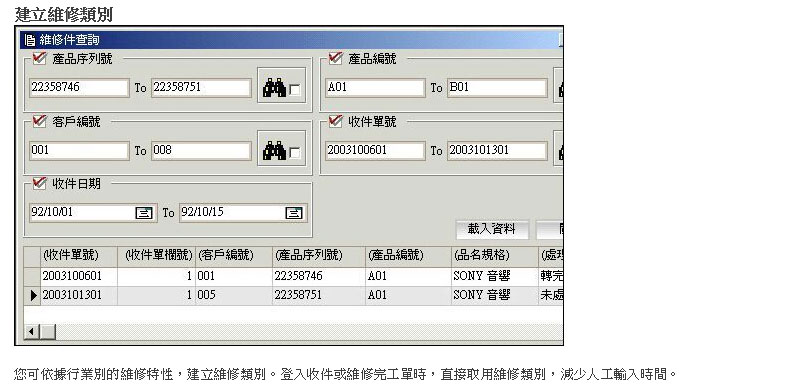Toggle the 產品編號 filter checkbox

335,59
